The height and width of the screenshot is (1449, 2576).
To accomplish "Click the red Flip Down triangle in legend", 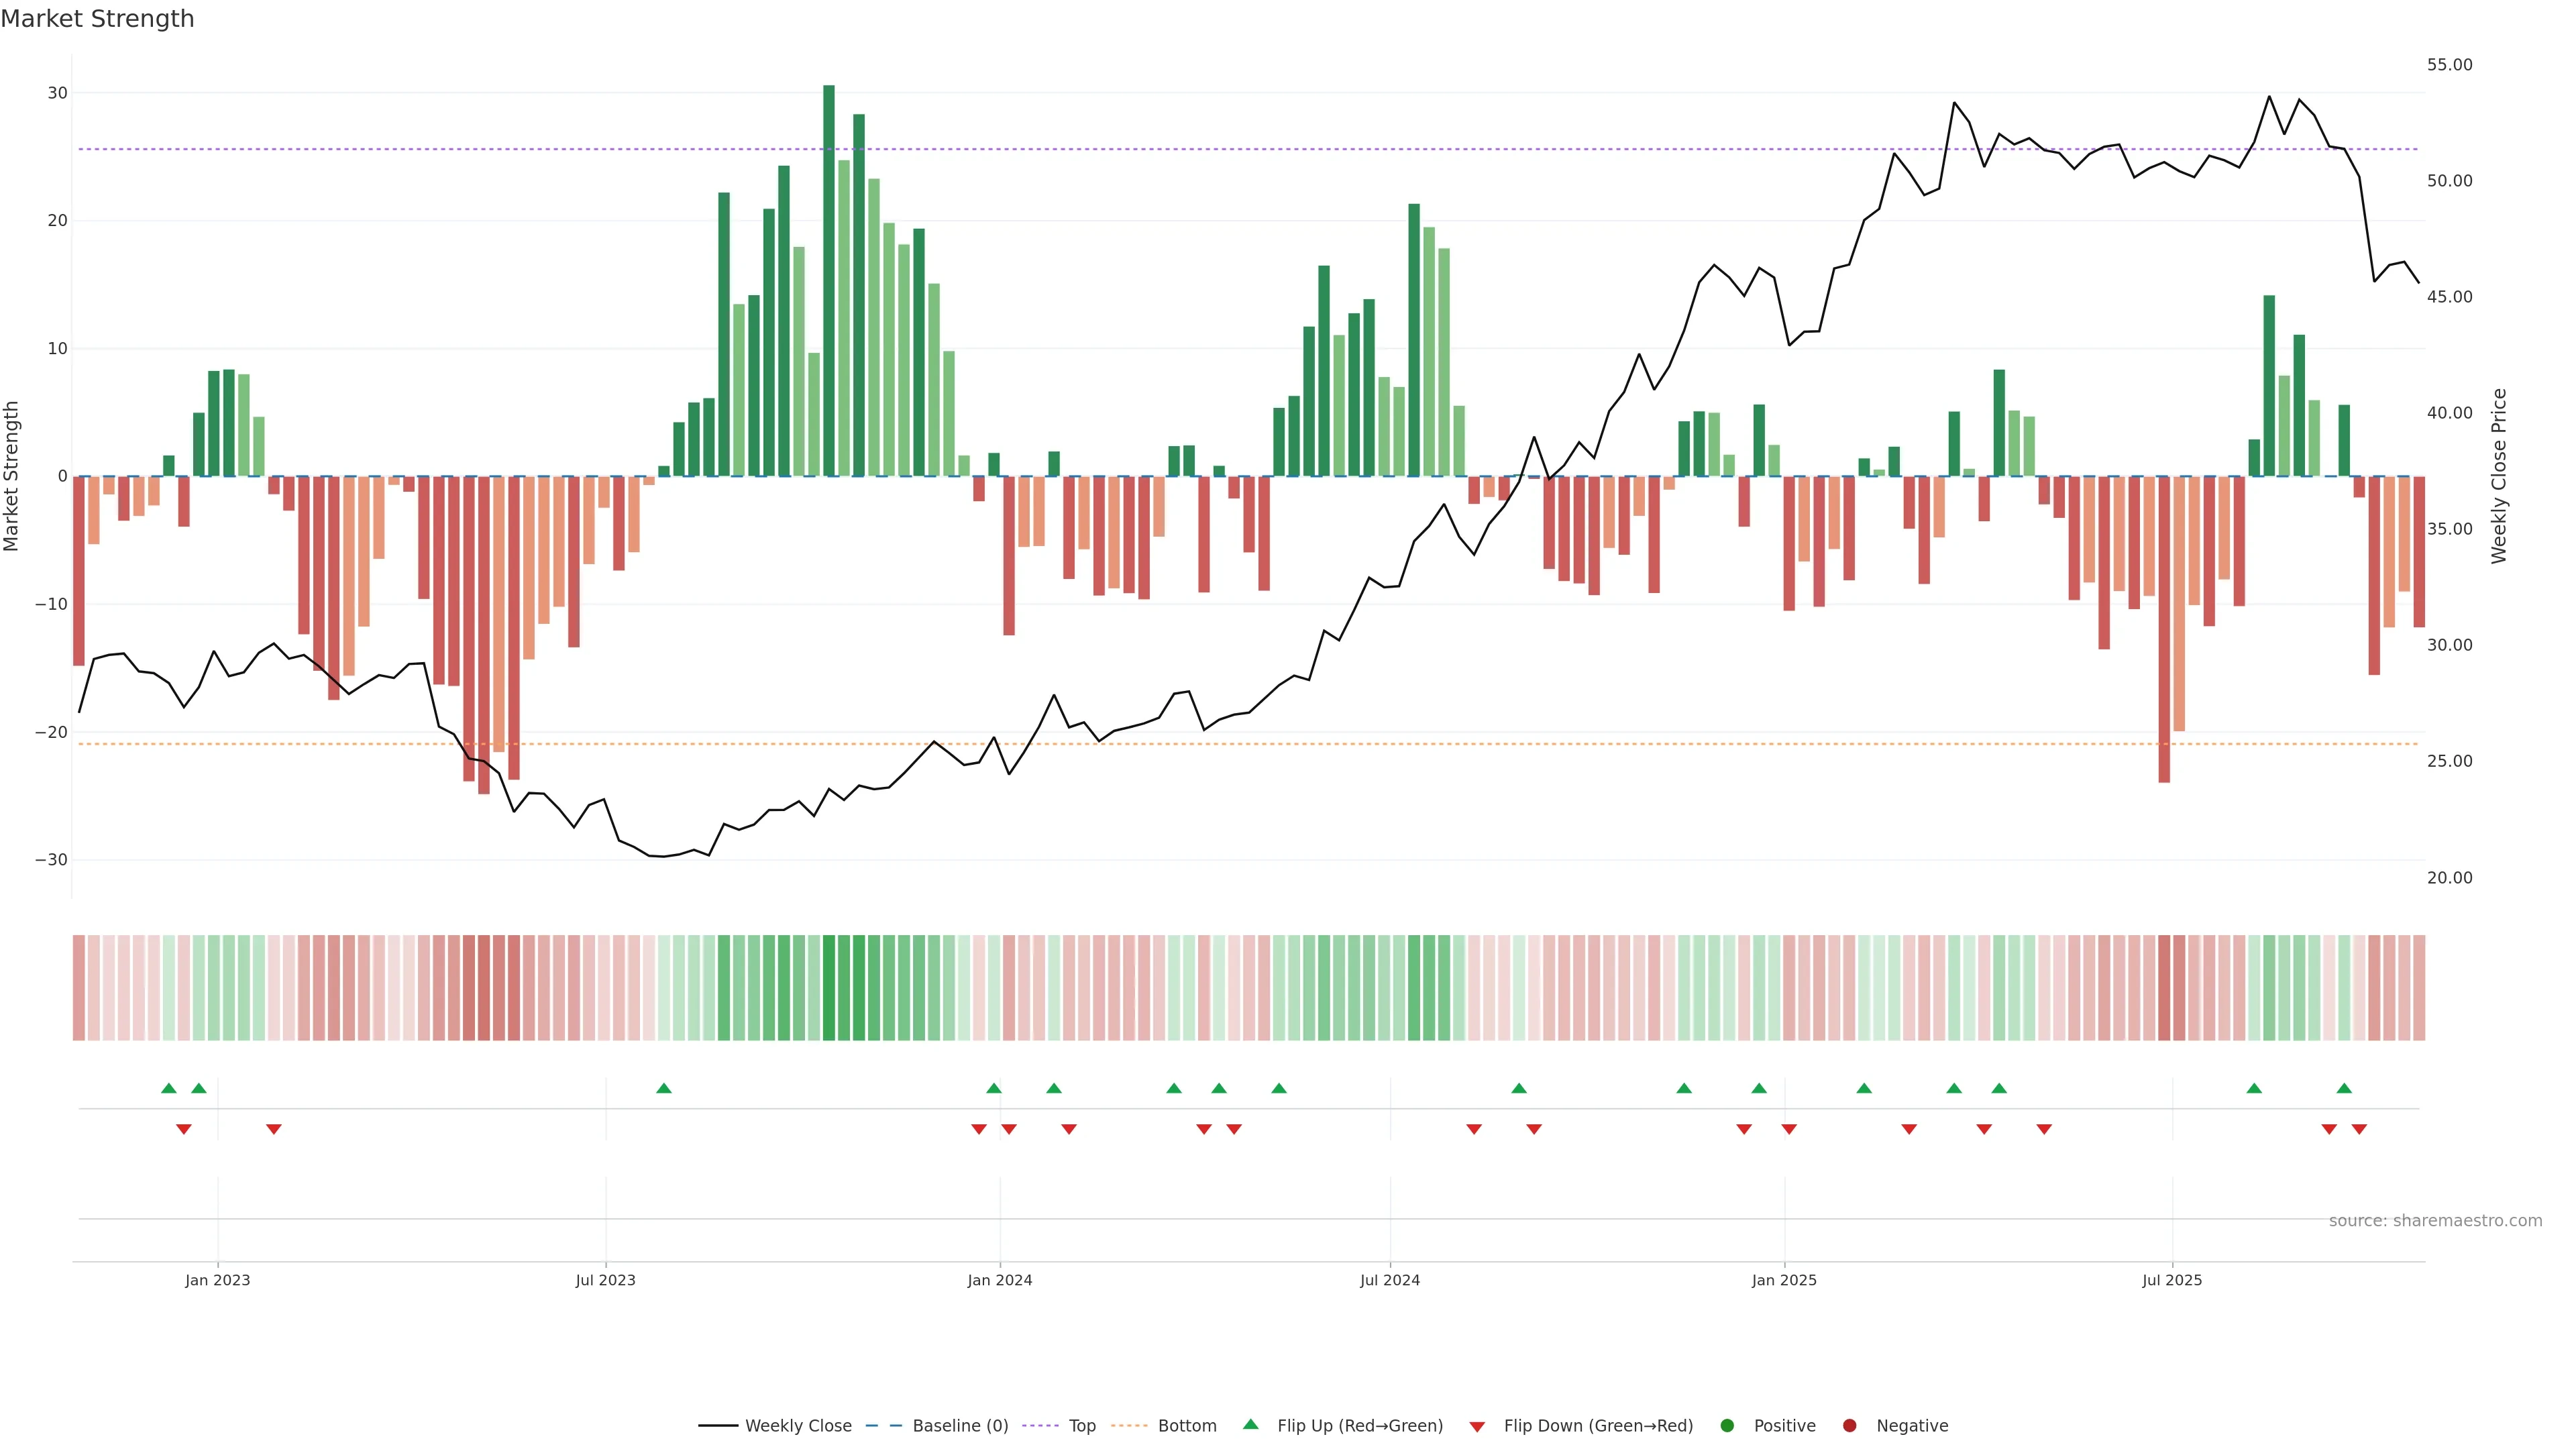I will click(1477, 1426).
